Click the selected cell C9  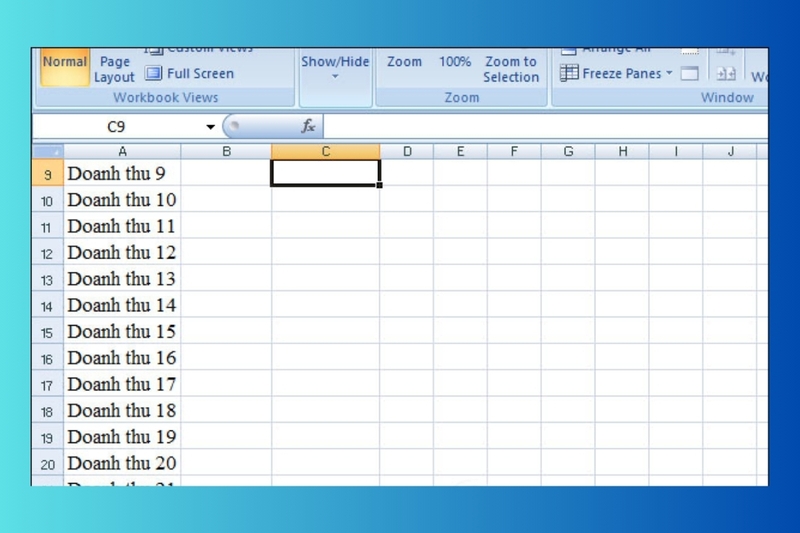[x=326, y=173]
